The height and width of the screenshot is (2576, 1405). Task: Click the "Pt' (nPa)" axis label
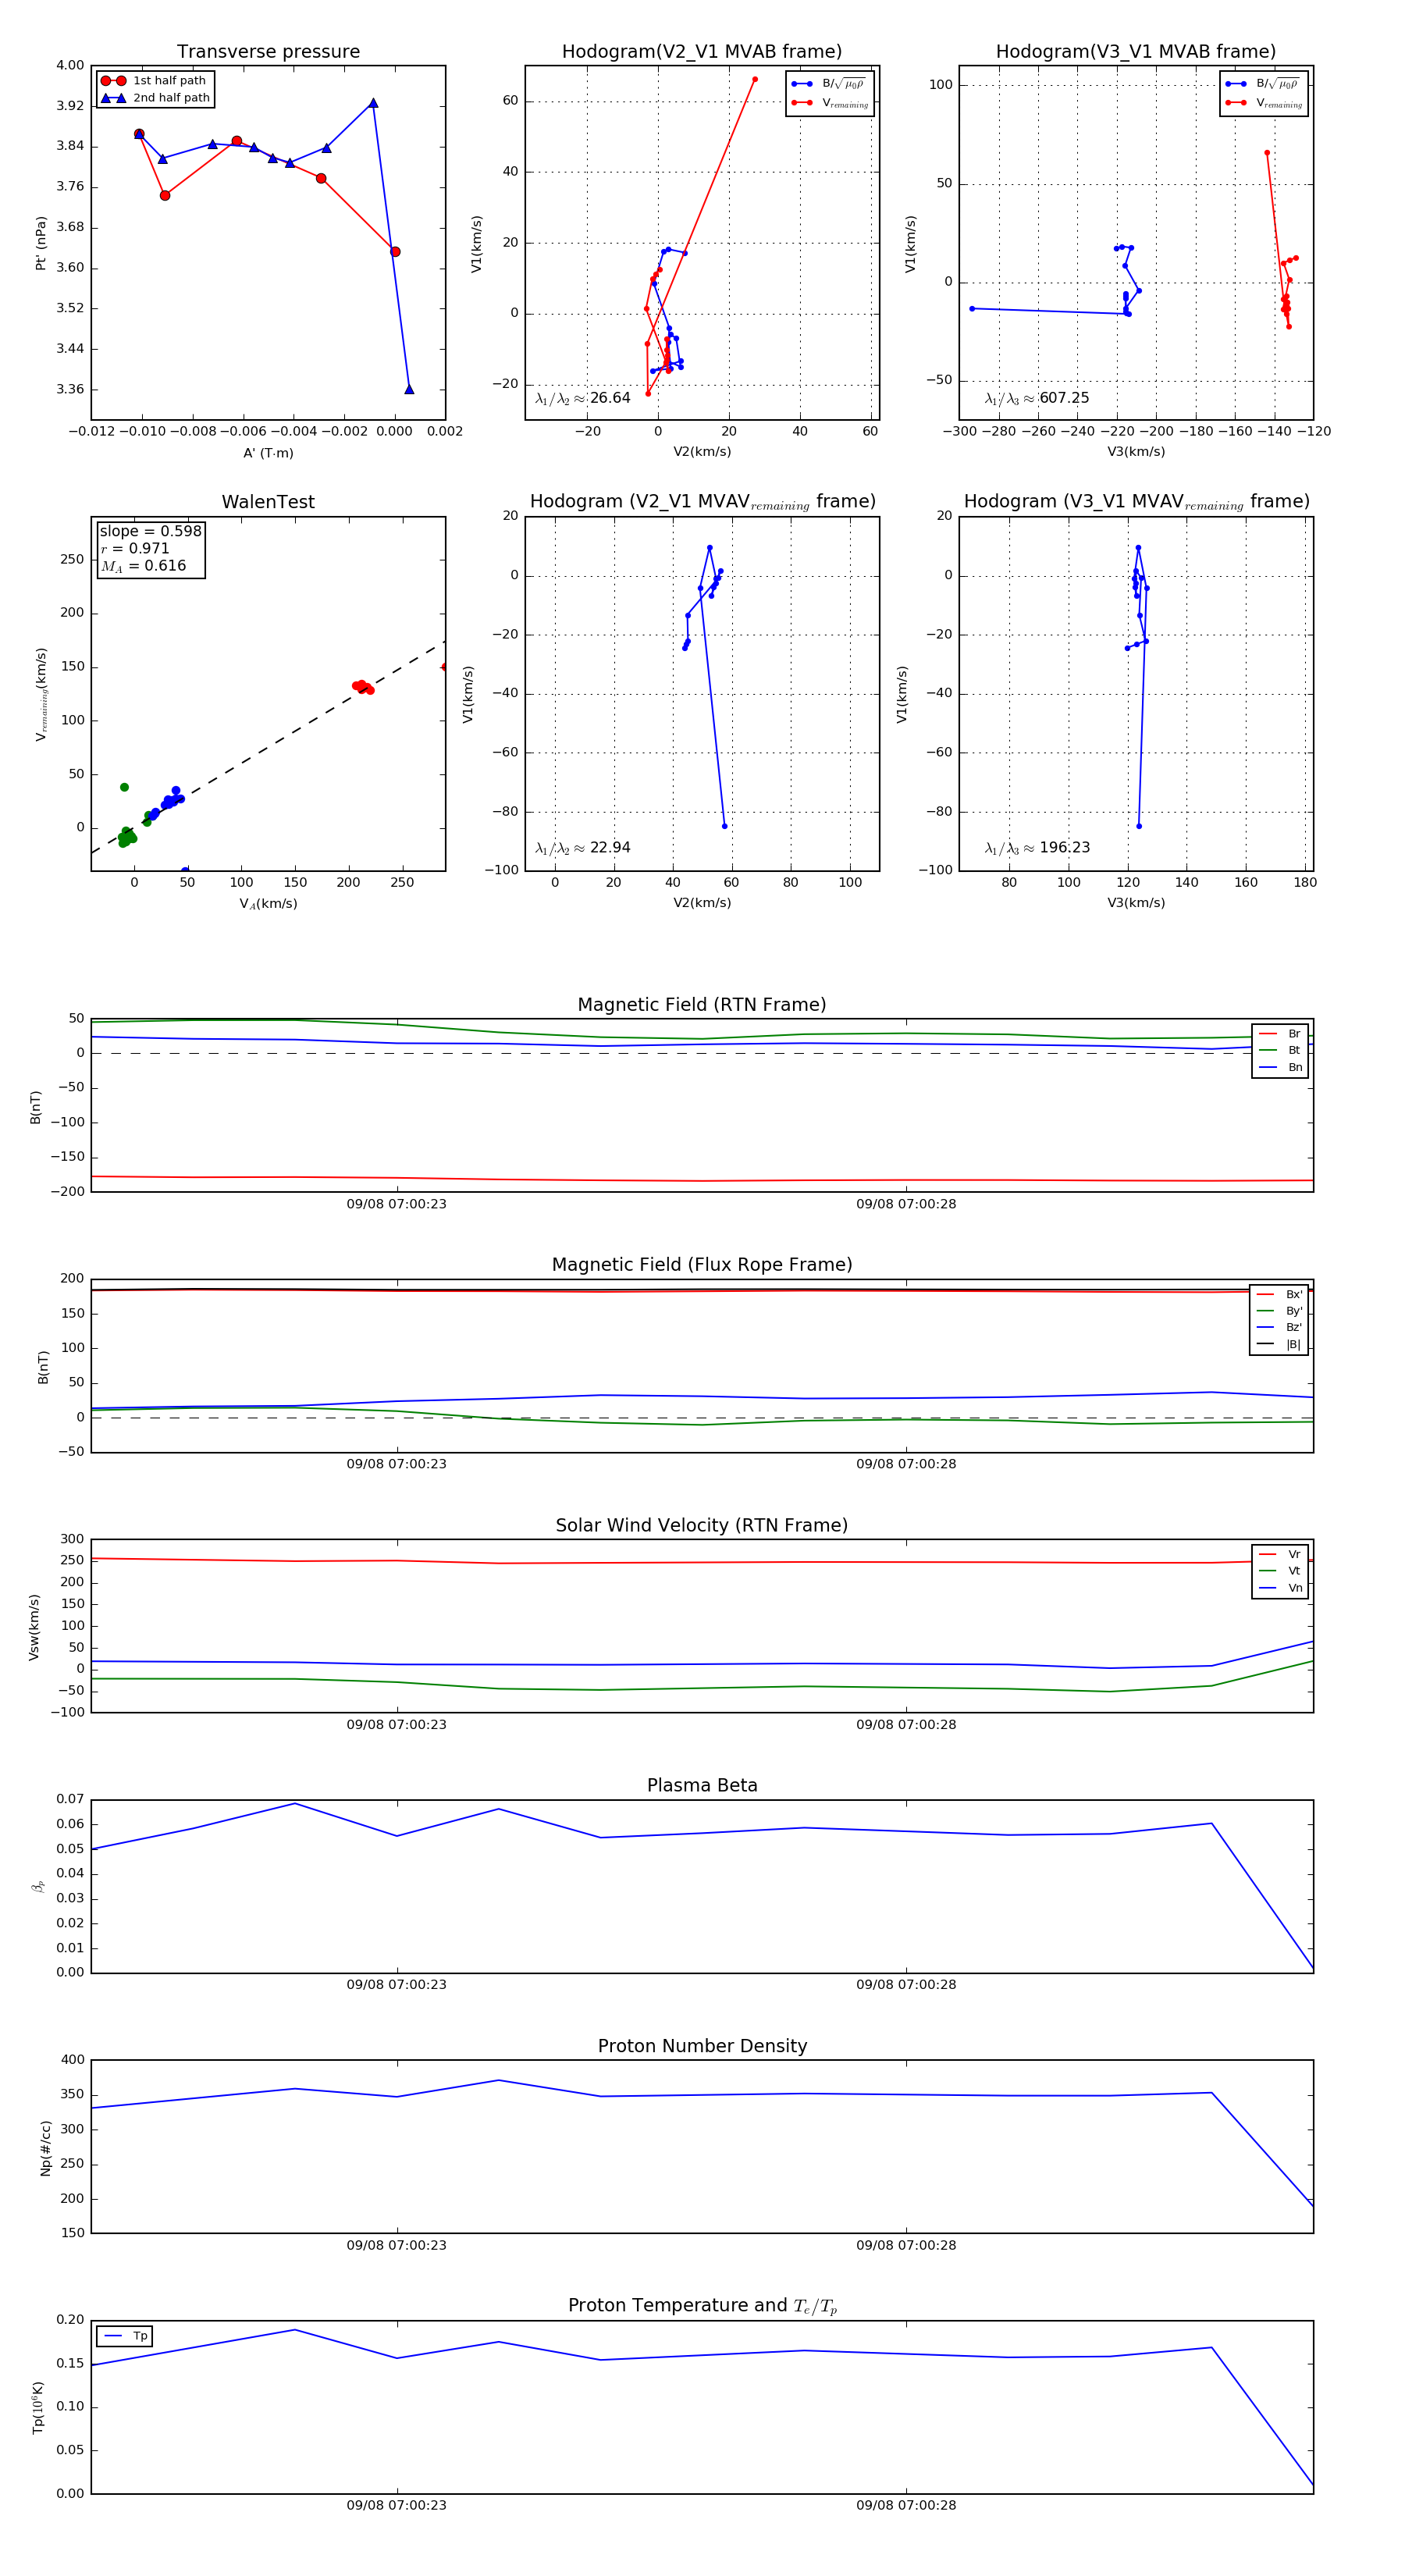pyautogui.click(x=41, y=243)
